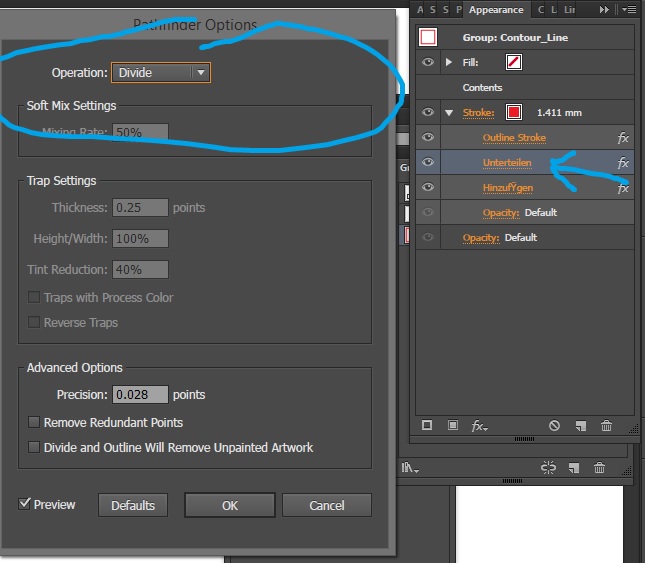The height and width of the screenshot is (563, 645).
Task: Open the HinzufŸgen effect link
Action: click(508, 188)
